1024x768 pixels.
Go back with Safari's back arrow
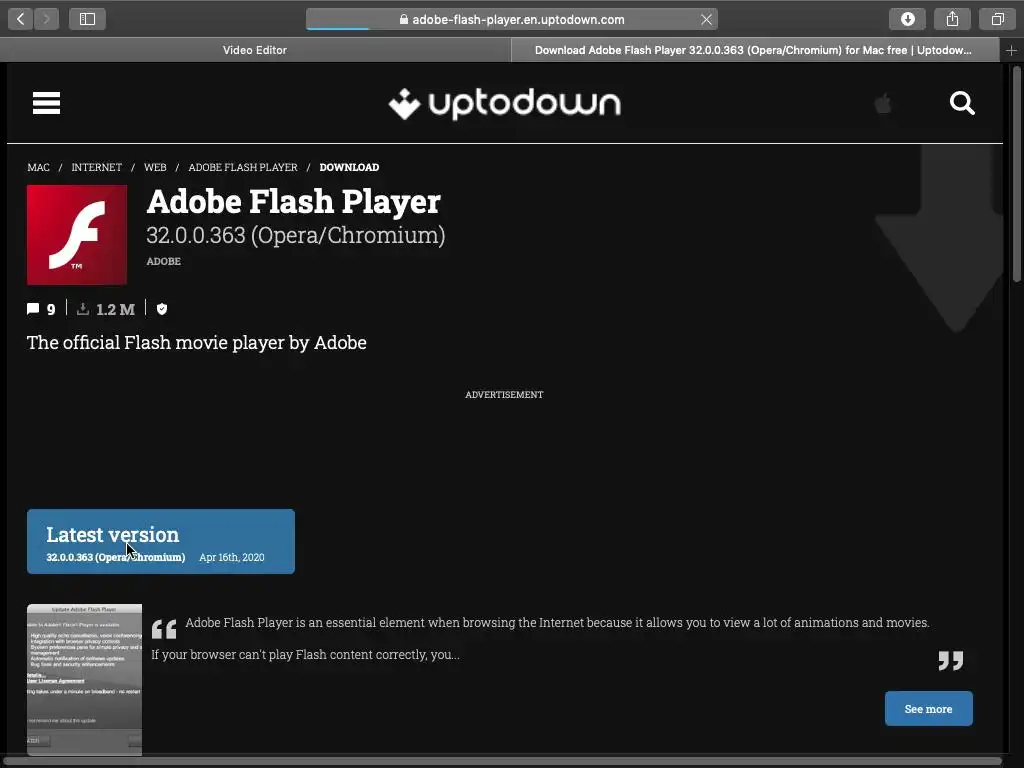point(21,19)
